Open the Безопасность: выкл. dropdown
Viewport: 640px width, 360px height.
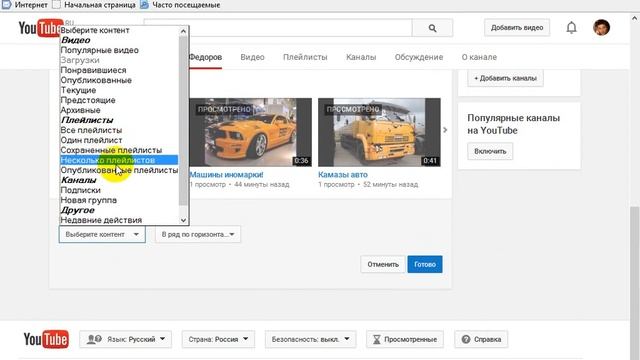[x=311, y=339]
